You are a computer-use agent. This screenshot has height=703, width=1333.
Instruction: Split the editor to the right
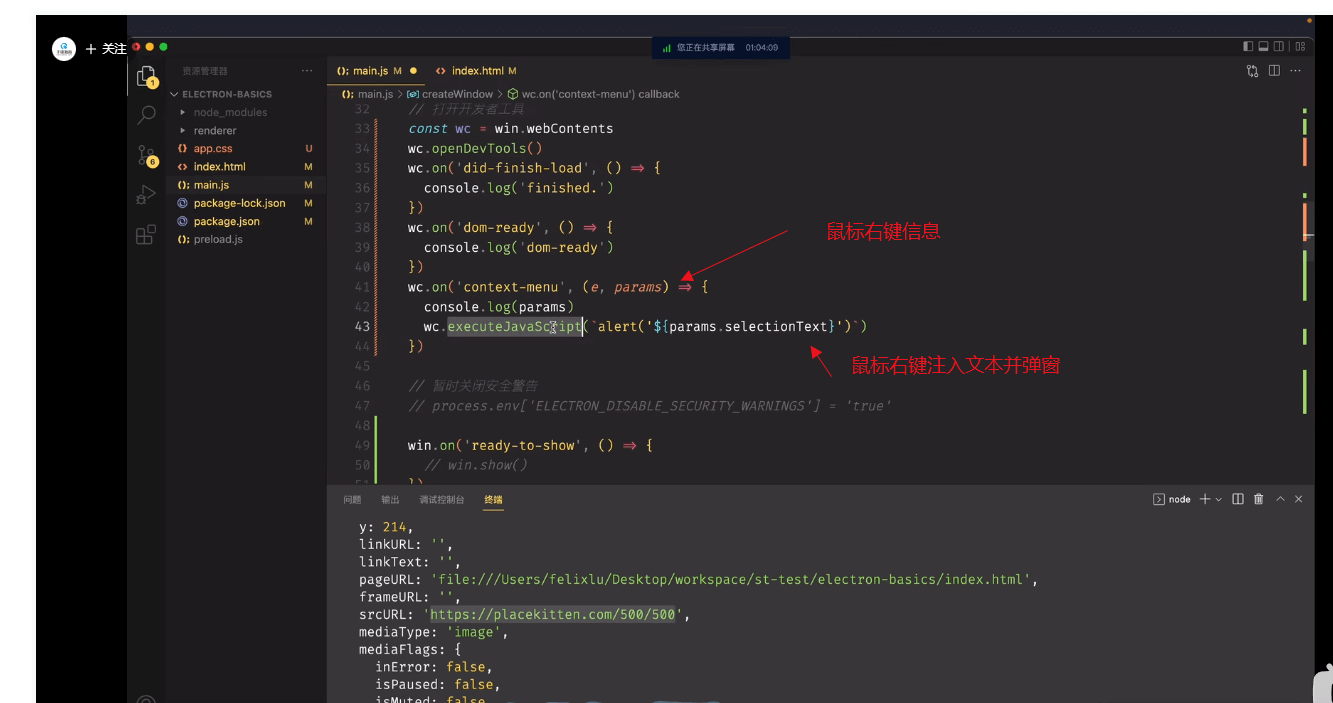click(x=1274, y=71)
